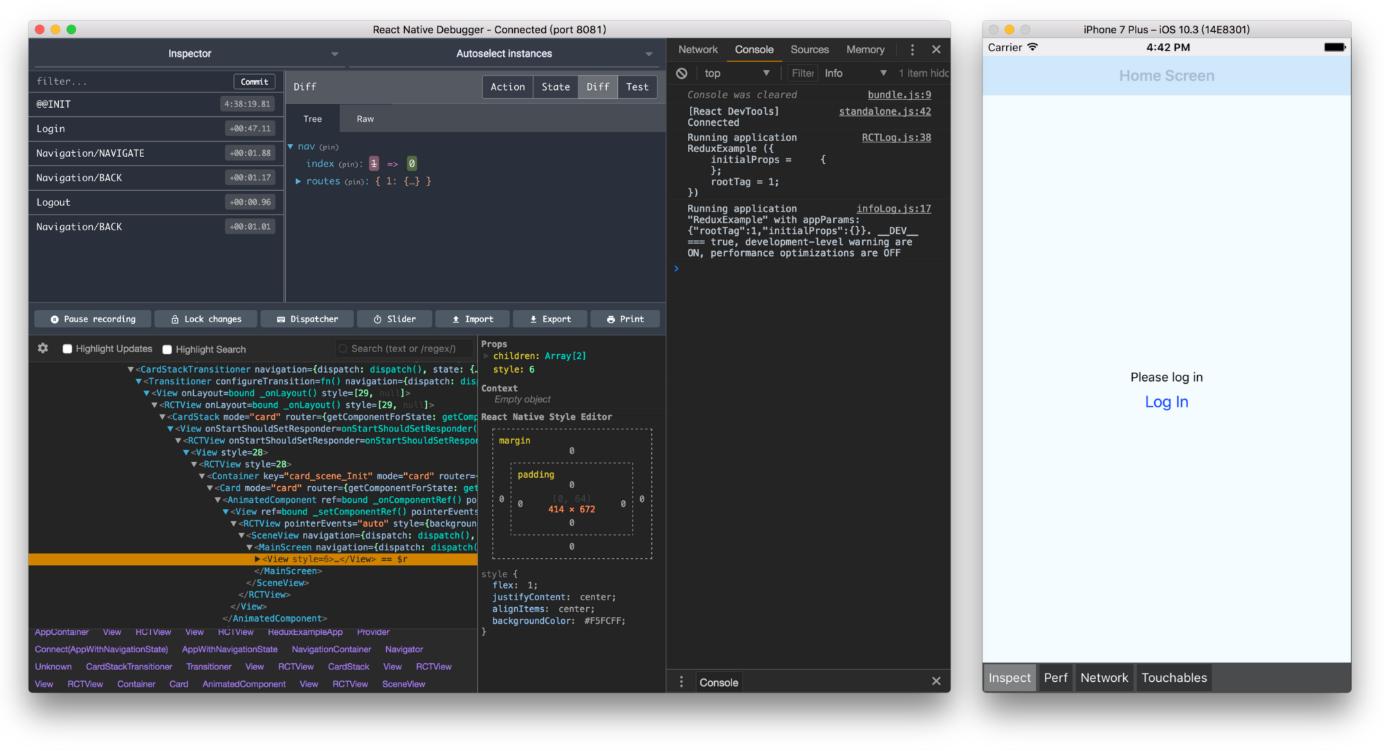Click the Print button
1384x751 pixels.
point(625,319)
